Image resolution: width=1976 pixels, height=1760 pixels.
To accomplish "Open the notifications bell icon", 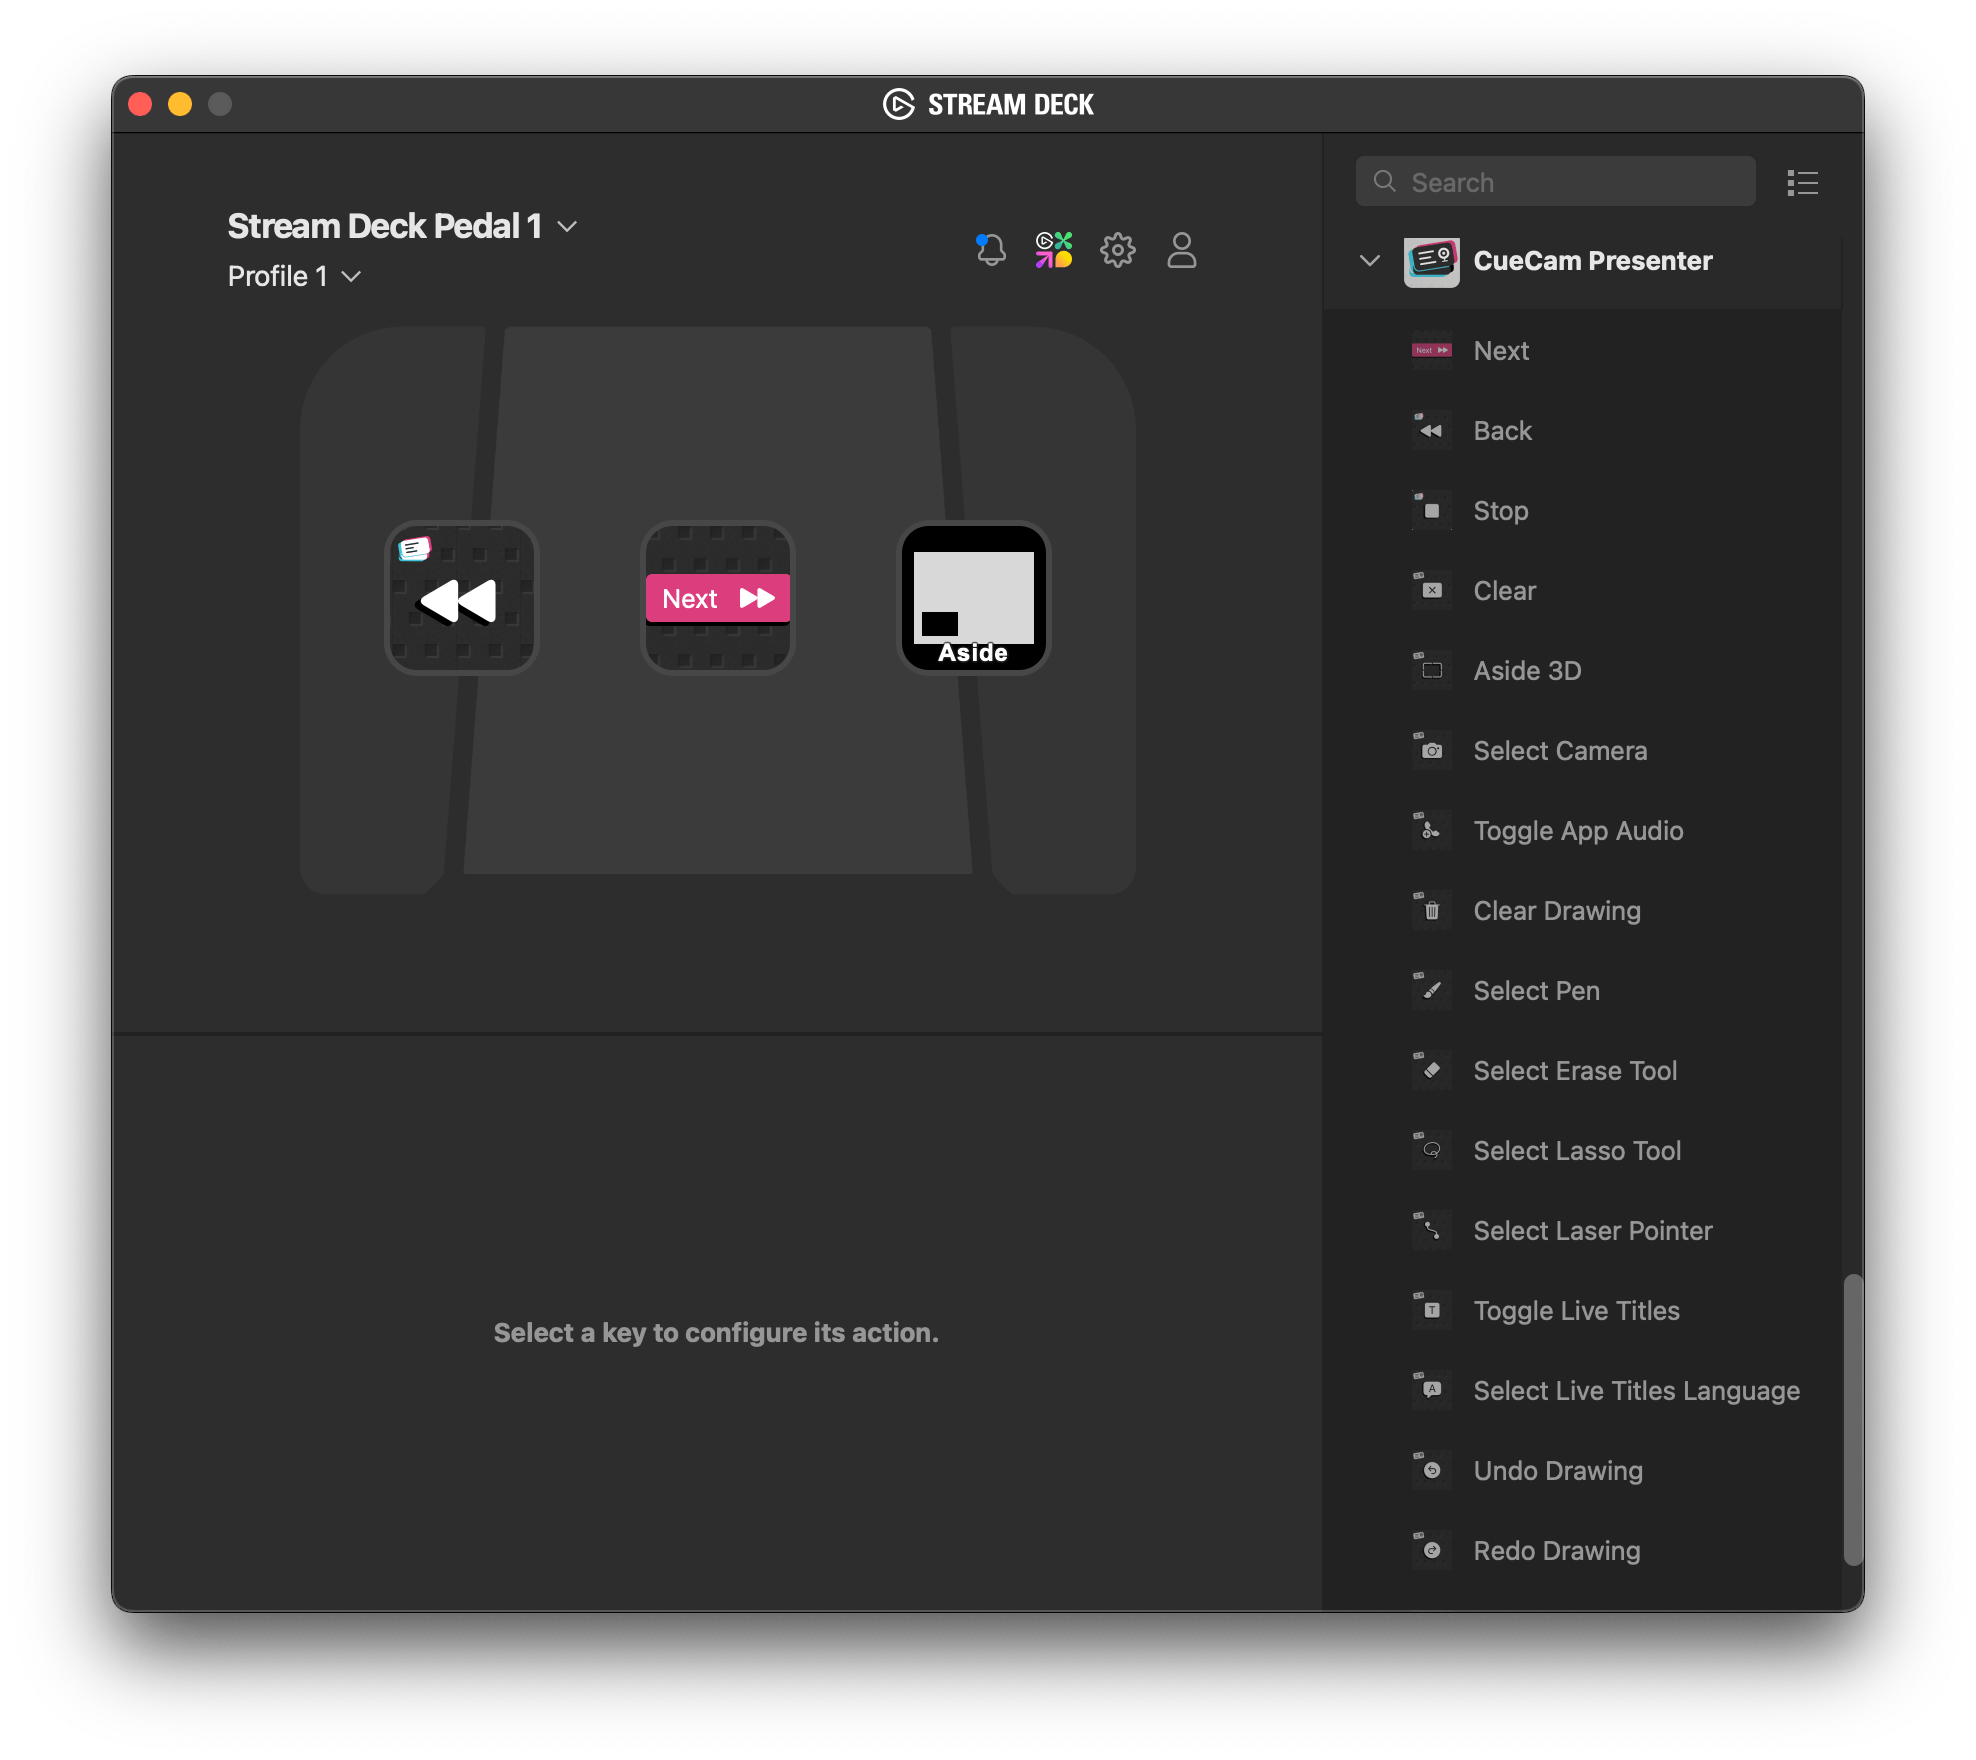I will pos(990,250).
